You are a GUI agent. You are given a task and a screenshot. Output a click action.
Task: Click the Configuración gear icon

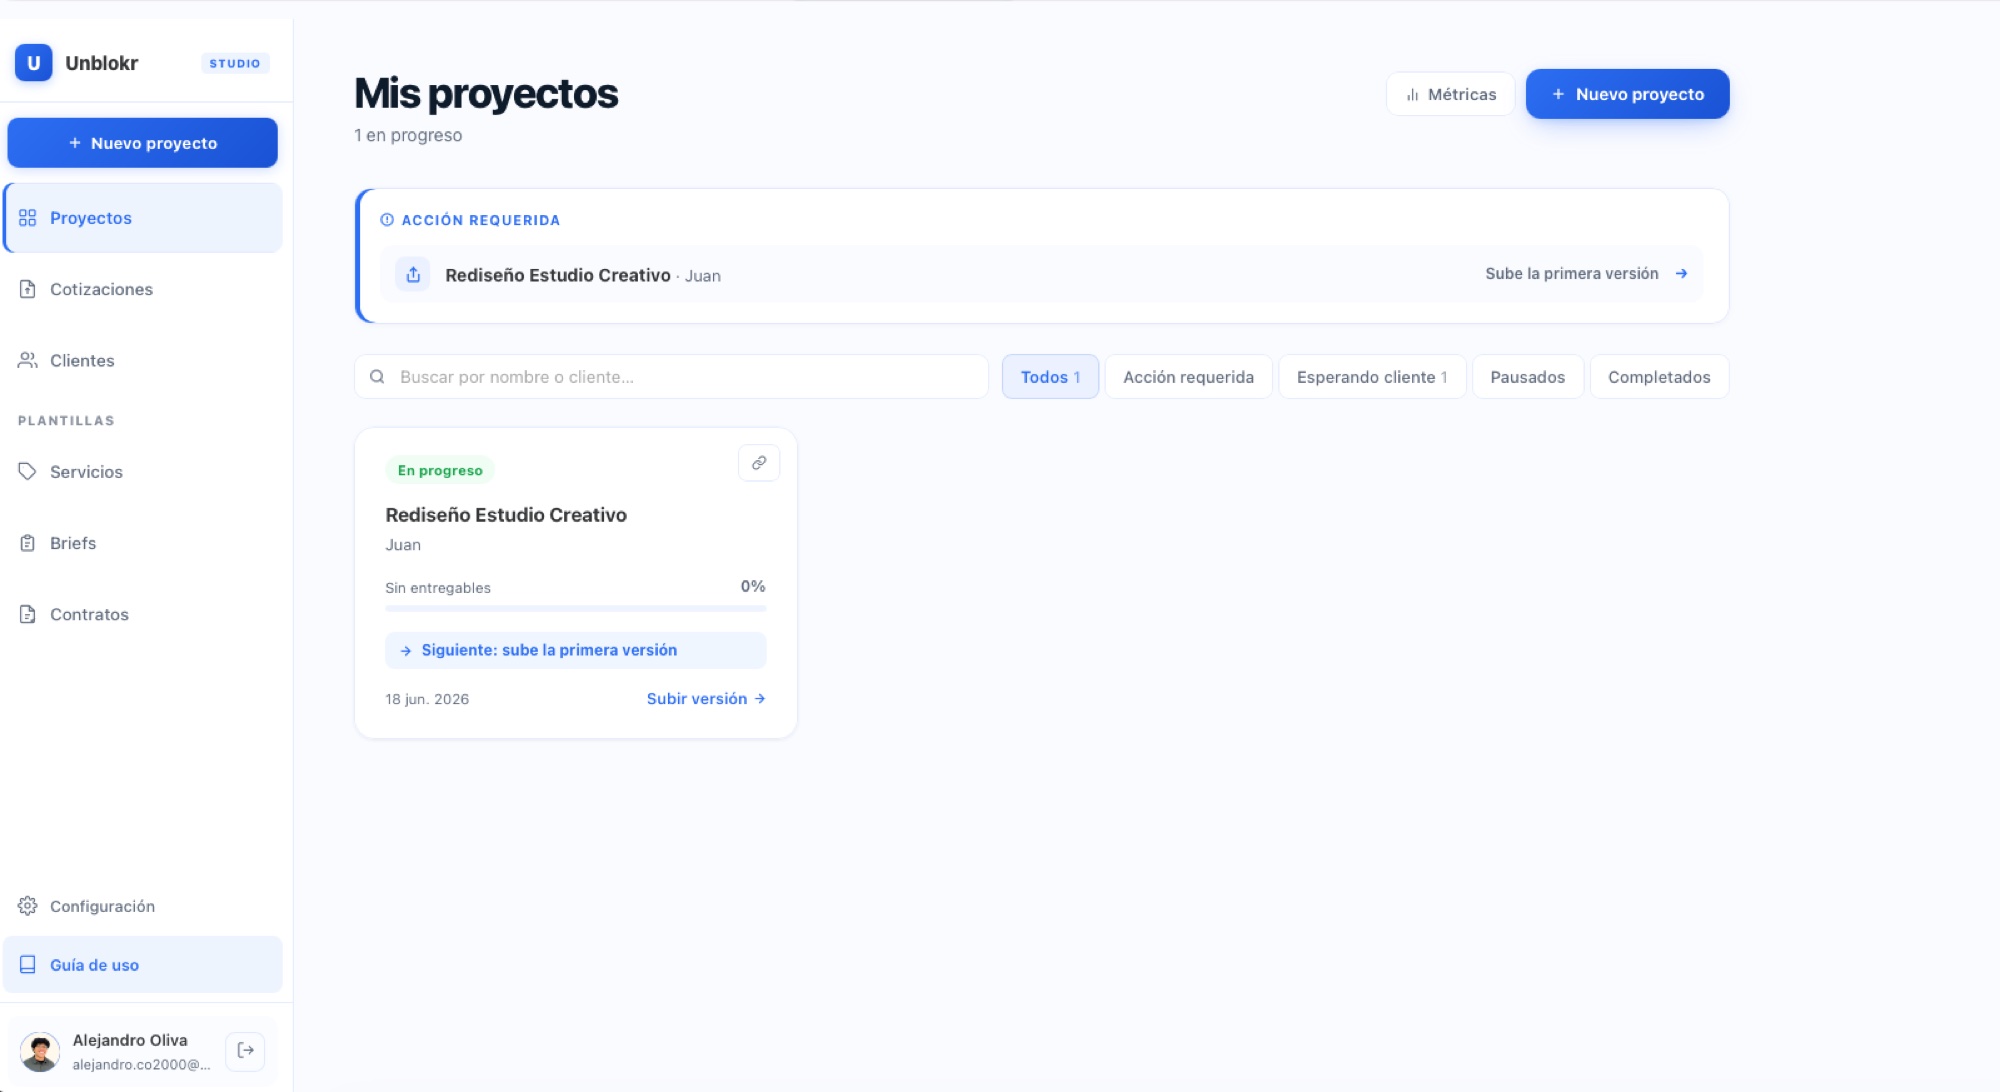pos(27,906)
